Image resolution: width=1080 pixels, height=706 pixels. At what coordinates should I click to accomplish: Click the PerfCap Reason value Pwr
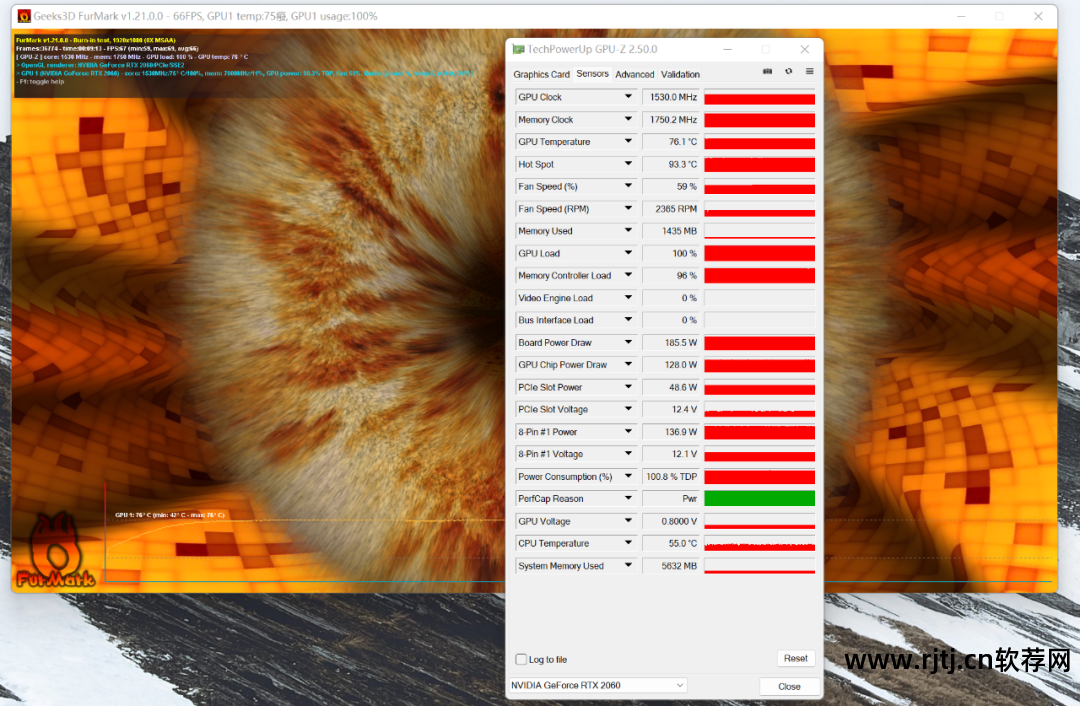[689, 499]
